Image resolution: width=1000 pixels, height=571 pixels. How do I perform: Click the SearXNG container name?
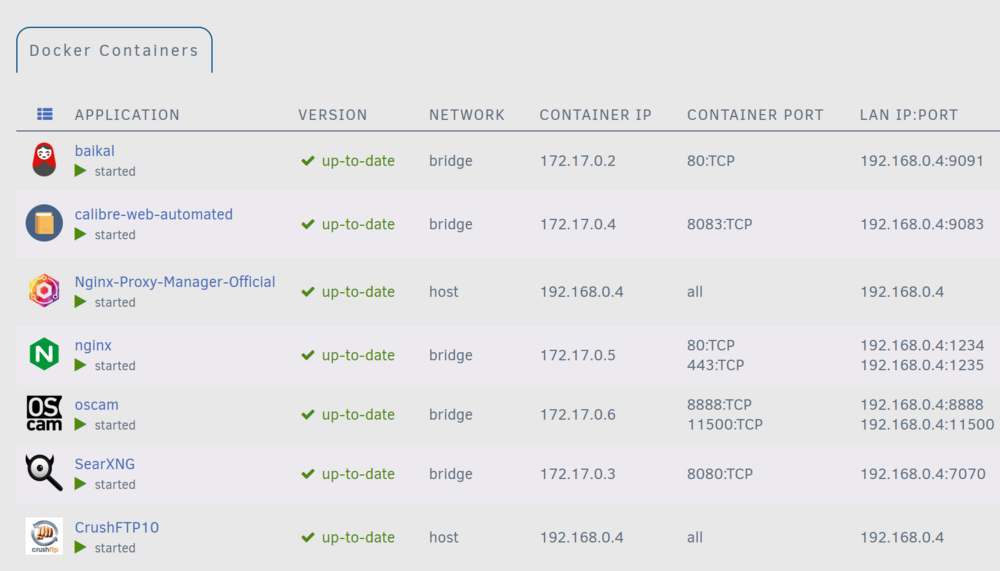(x=105, y=464)
